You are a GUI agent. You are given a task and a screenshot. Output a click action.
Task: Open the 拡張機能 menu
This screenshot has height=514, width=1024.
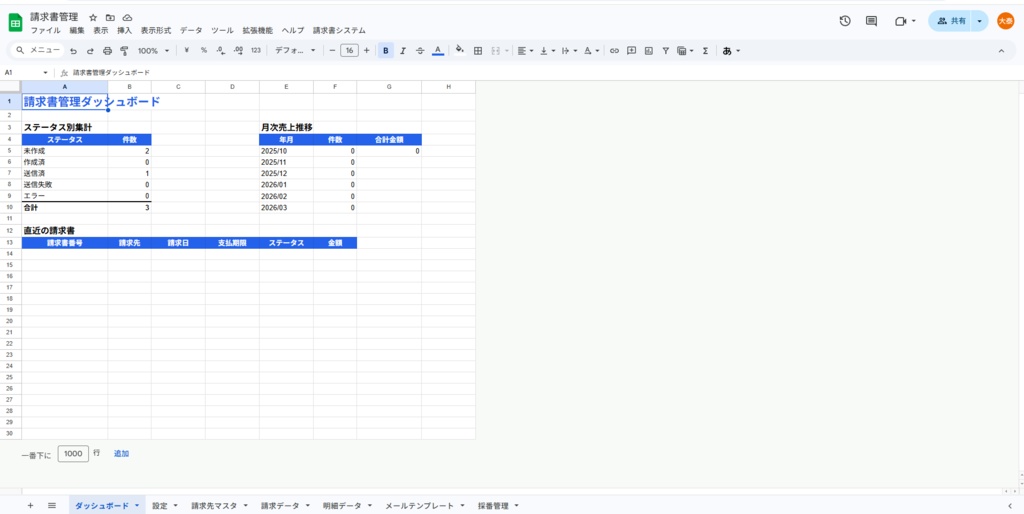pos(257,31)
